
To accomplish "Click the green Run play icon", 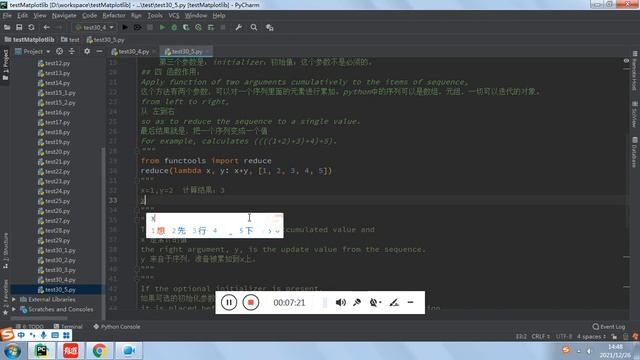I will [x=162, y=27].
